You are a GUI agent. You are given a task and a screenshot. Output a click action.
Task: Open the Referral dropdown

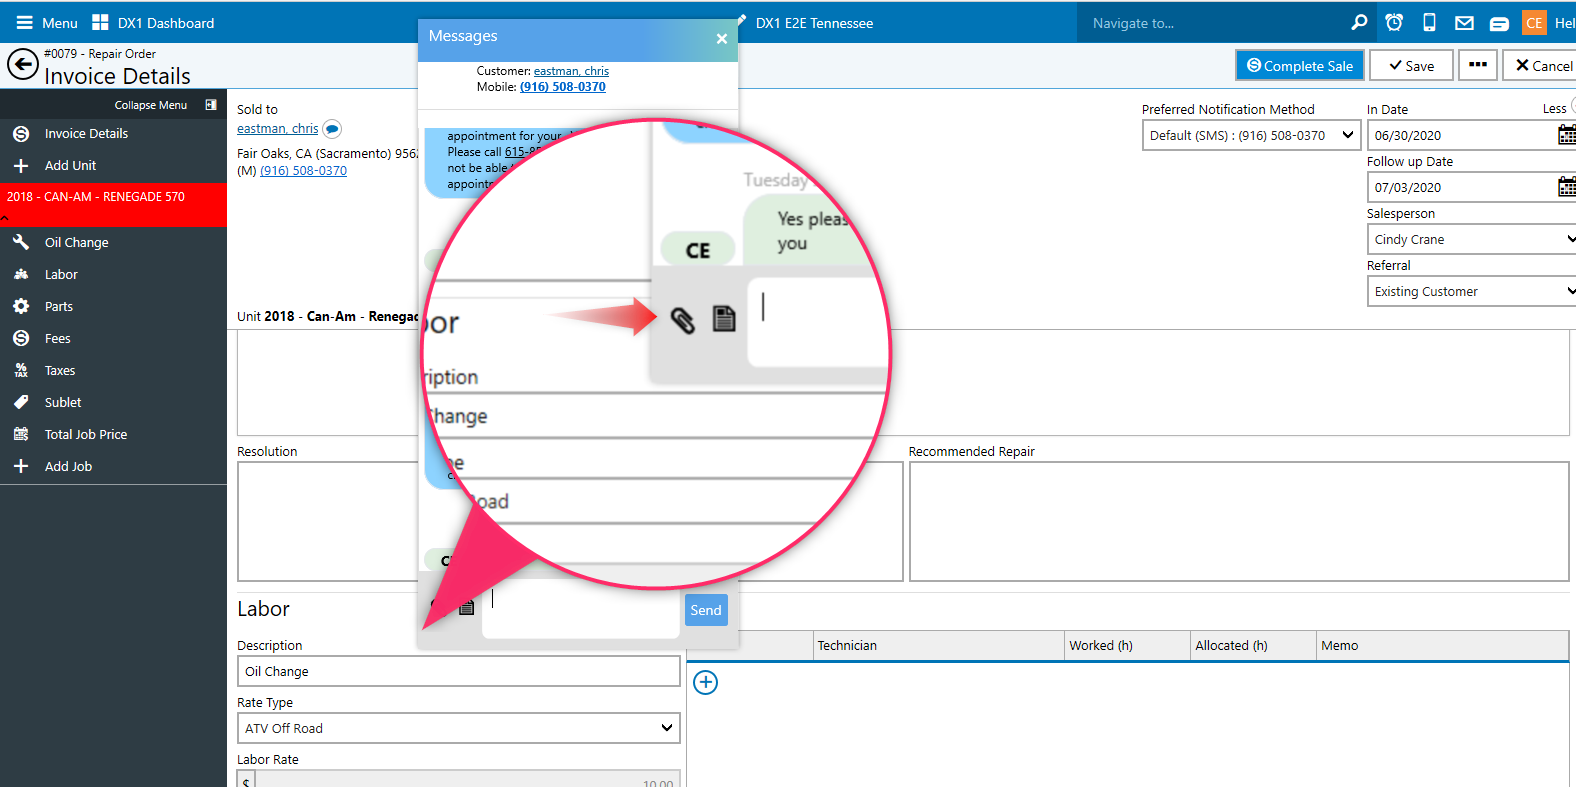pyautogui.click(x=1471, y=291)
